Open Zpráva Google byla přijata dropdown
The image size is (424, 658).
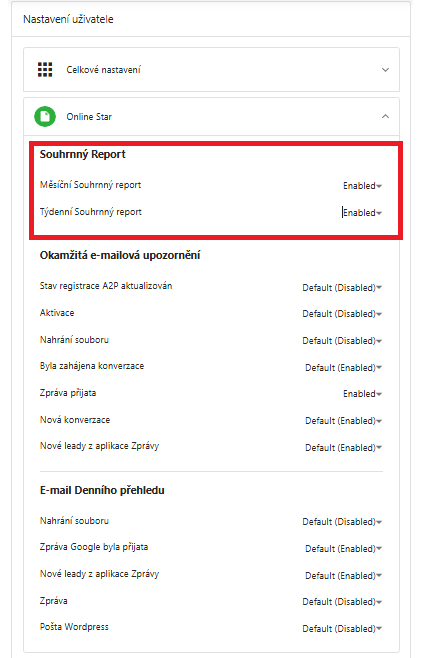pyautogui.click(x=343, y=548)
